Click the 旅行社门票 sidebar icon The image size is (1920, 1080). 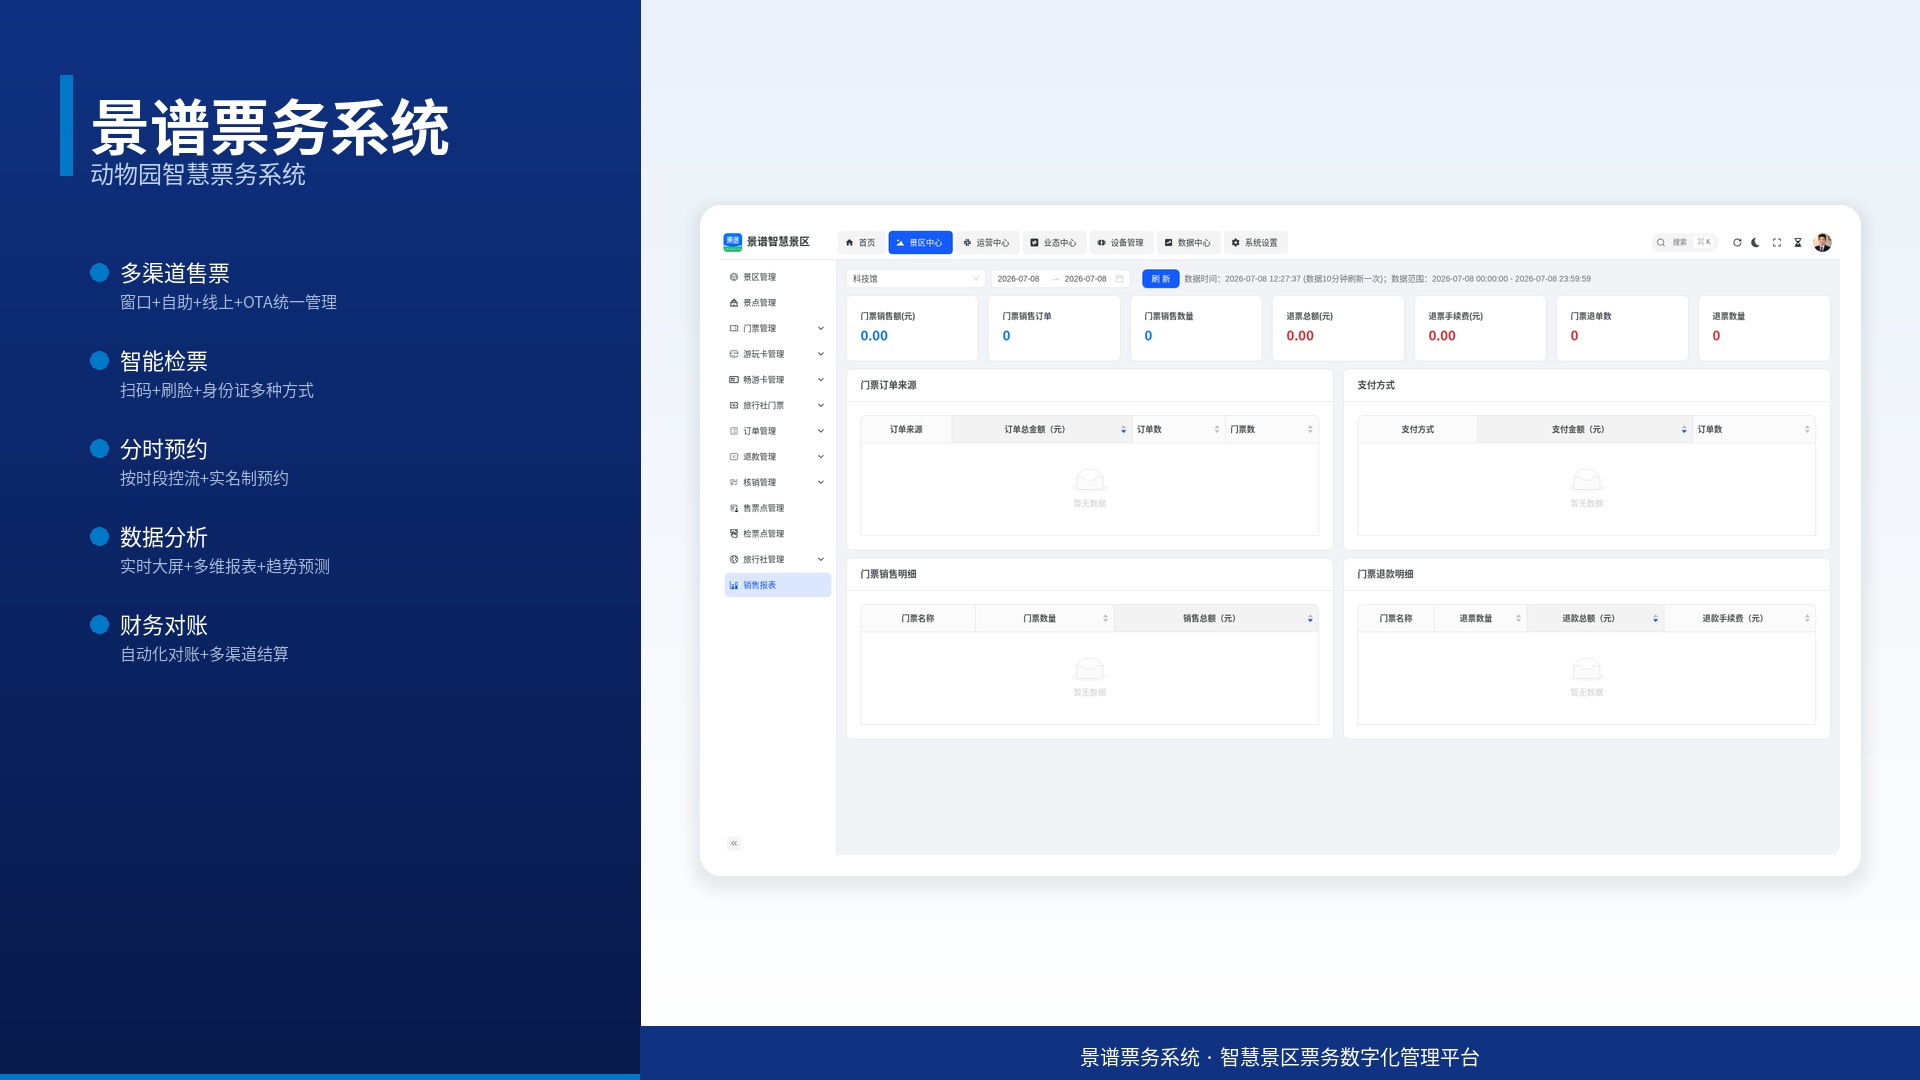[734, 405]
